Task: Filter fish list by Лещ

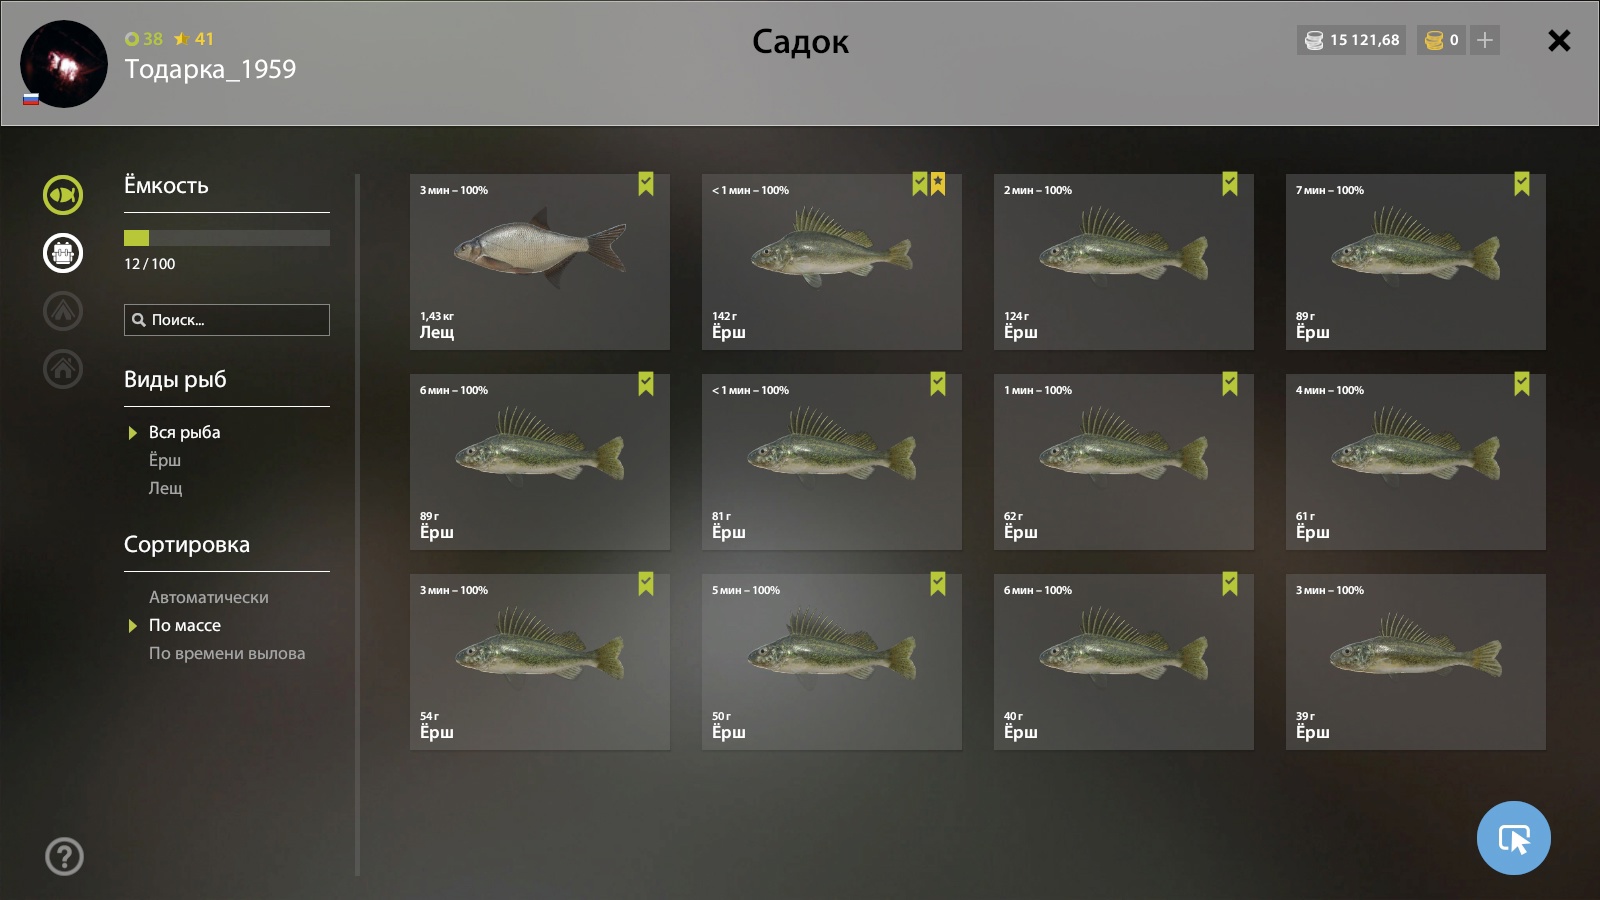Action: click(x=166, y=488)
